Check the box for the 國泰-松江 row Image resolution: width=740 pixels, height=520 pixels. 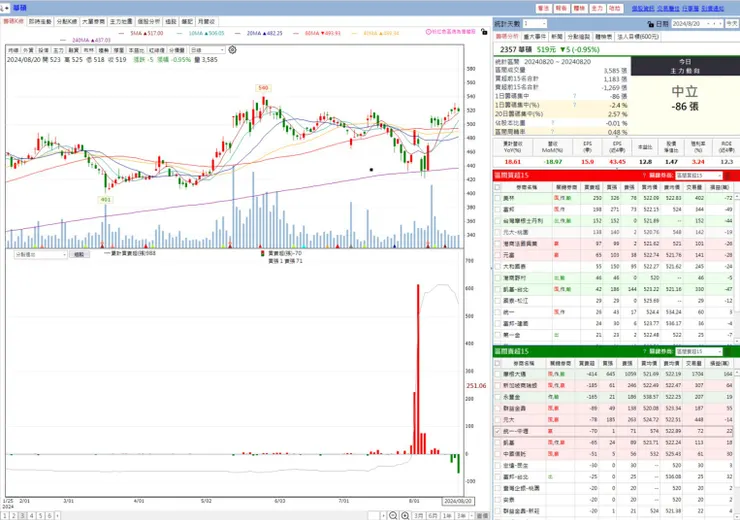[x=497, y=301]
